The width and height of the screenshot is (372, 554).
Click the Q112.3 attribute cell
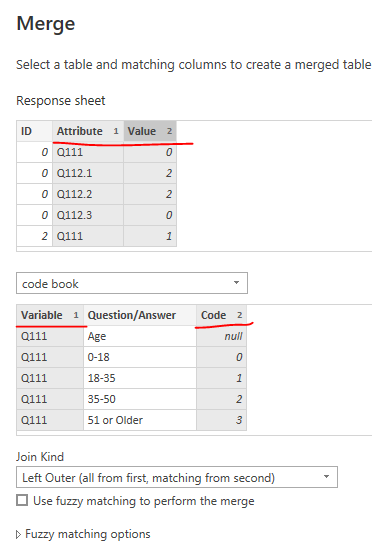(88, 215)
